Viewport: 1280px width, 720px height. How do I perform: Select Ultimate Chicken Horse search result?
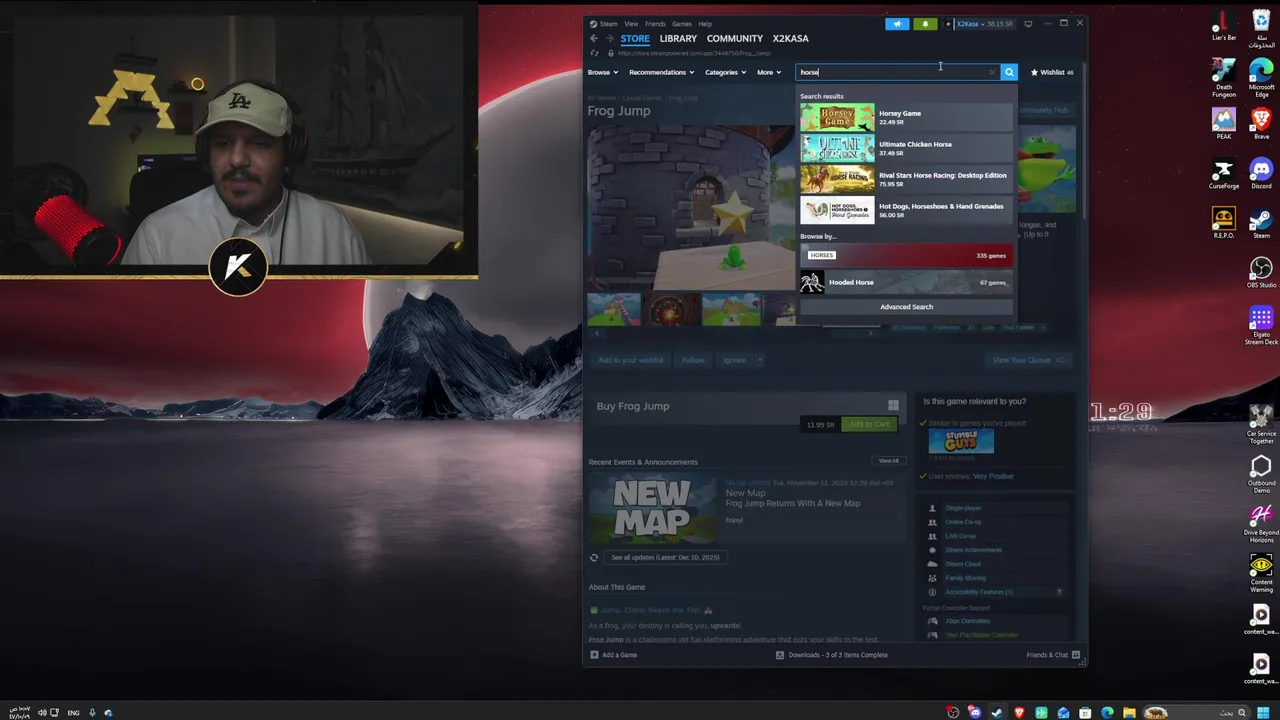pos(906,148)
